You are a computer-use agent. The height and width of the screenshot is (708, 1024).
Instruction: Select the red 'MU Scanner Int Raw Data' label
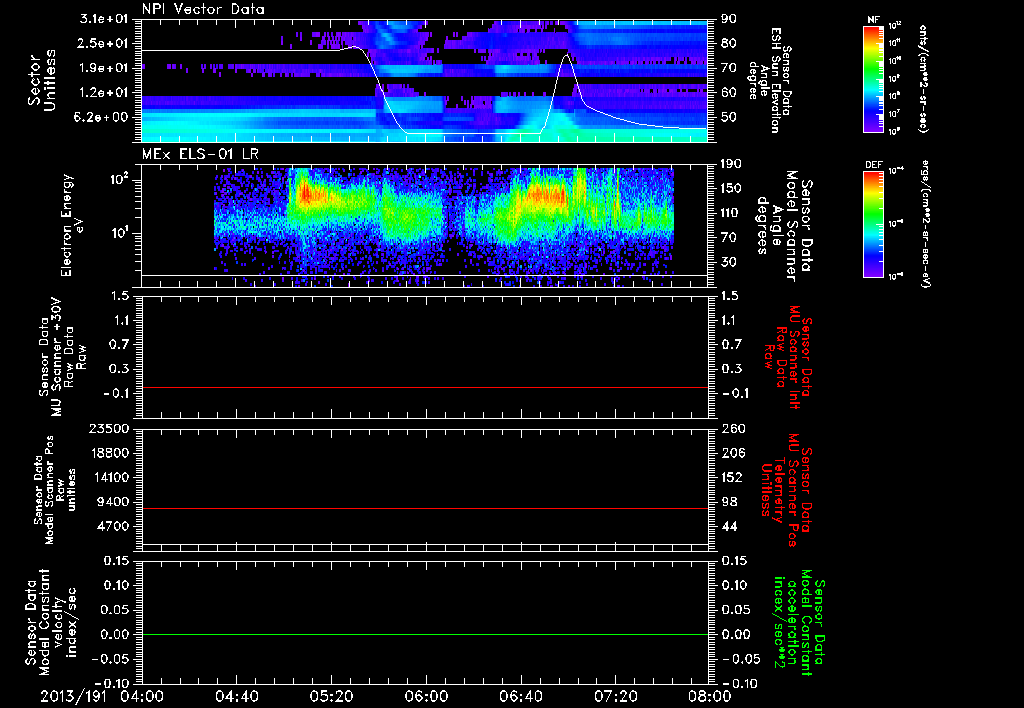(x=786, y=357)
